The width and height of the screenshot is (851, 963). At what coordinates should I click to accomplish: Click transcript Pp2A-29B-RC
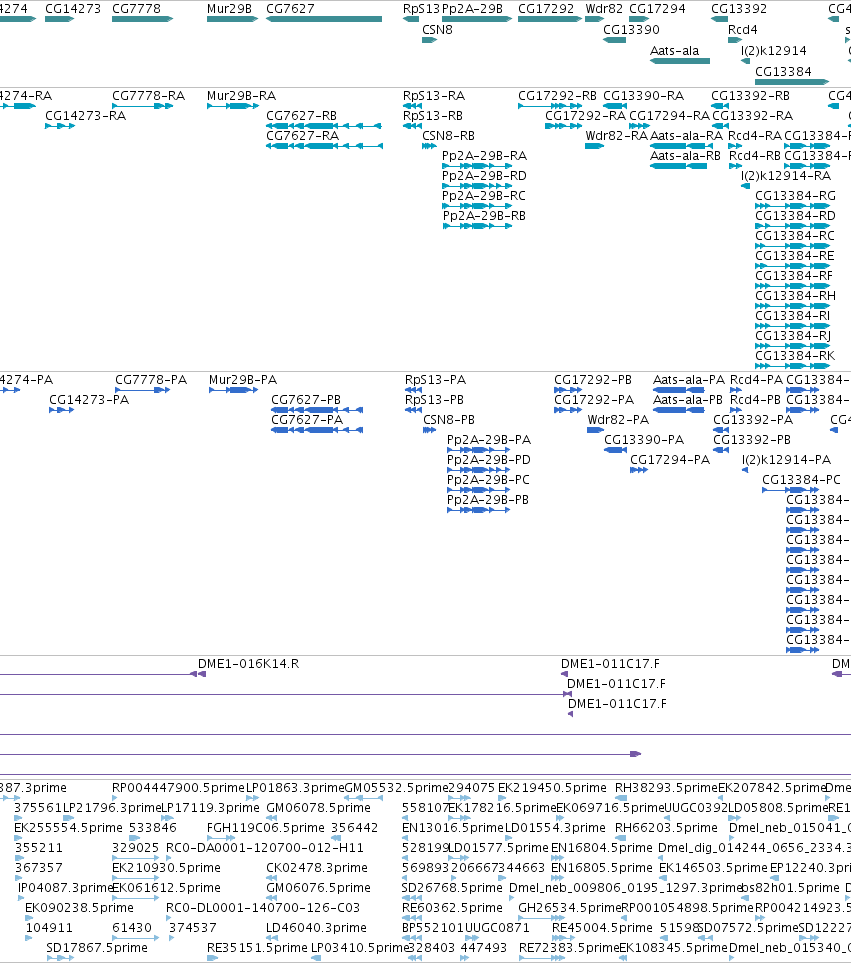click(x=484, y=195)
